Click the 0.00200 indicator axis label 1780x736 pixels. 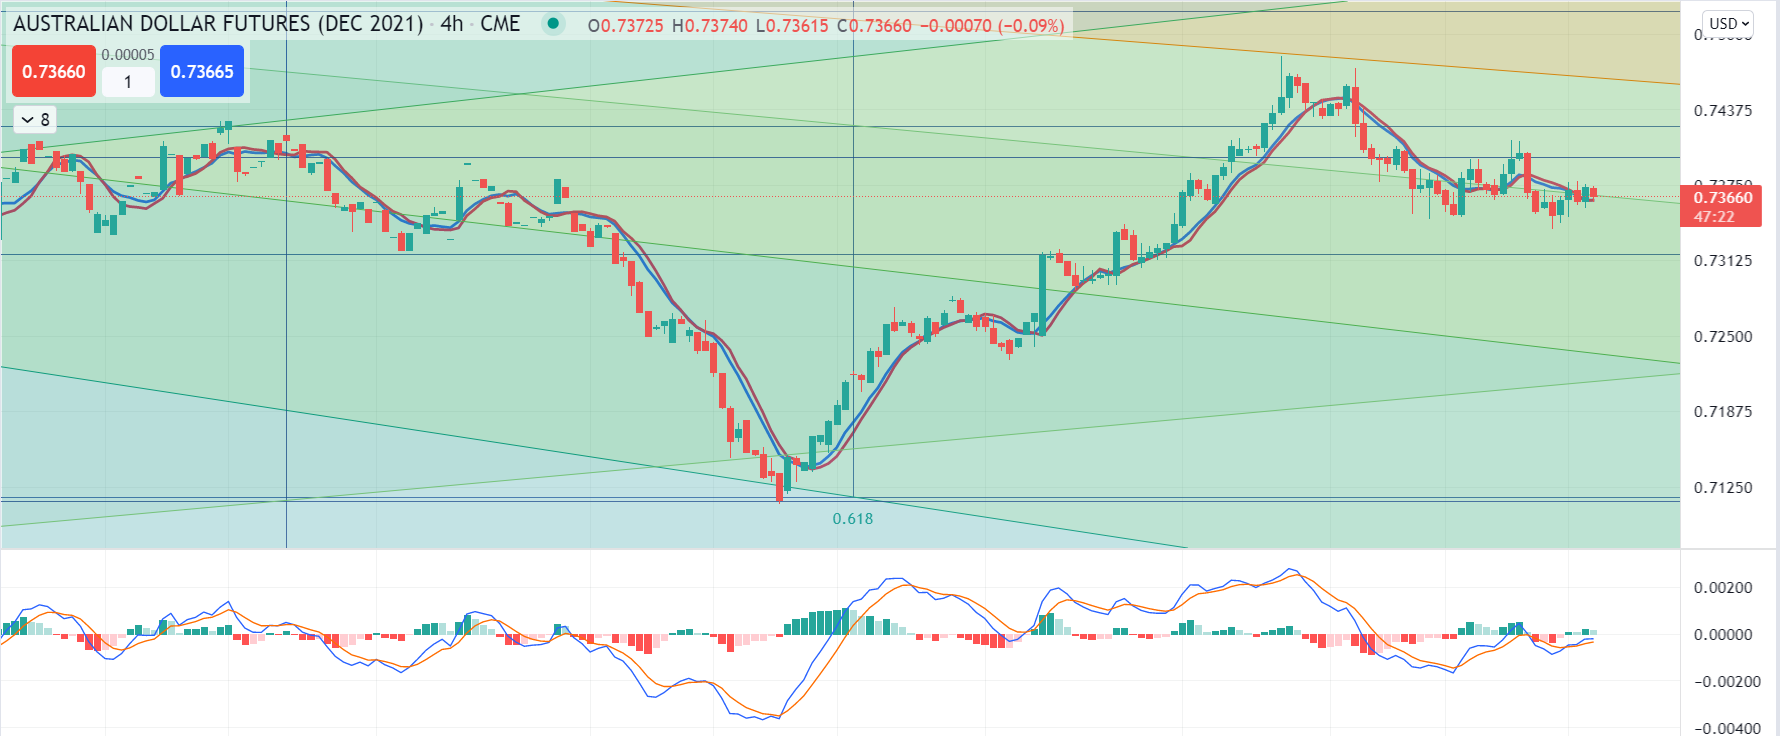[1723, 588]
